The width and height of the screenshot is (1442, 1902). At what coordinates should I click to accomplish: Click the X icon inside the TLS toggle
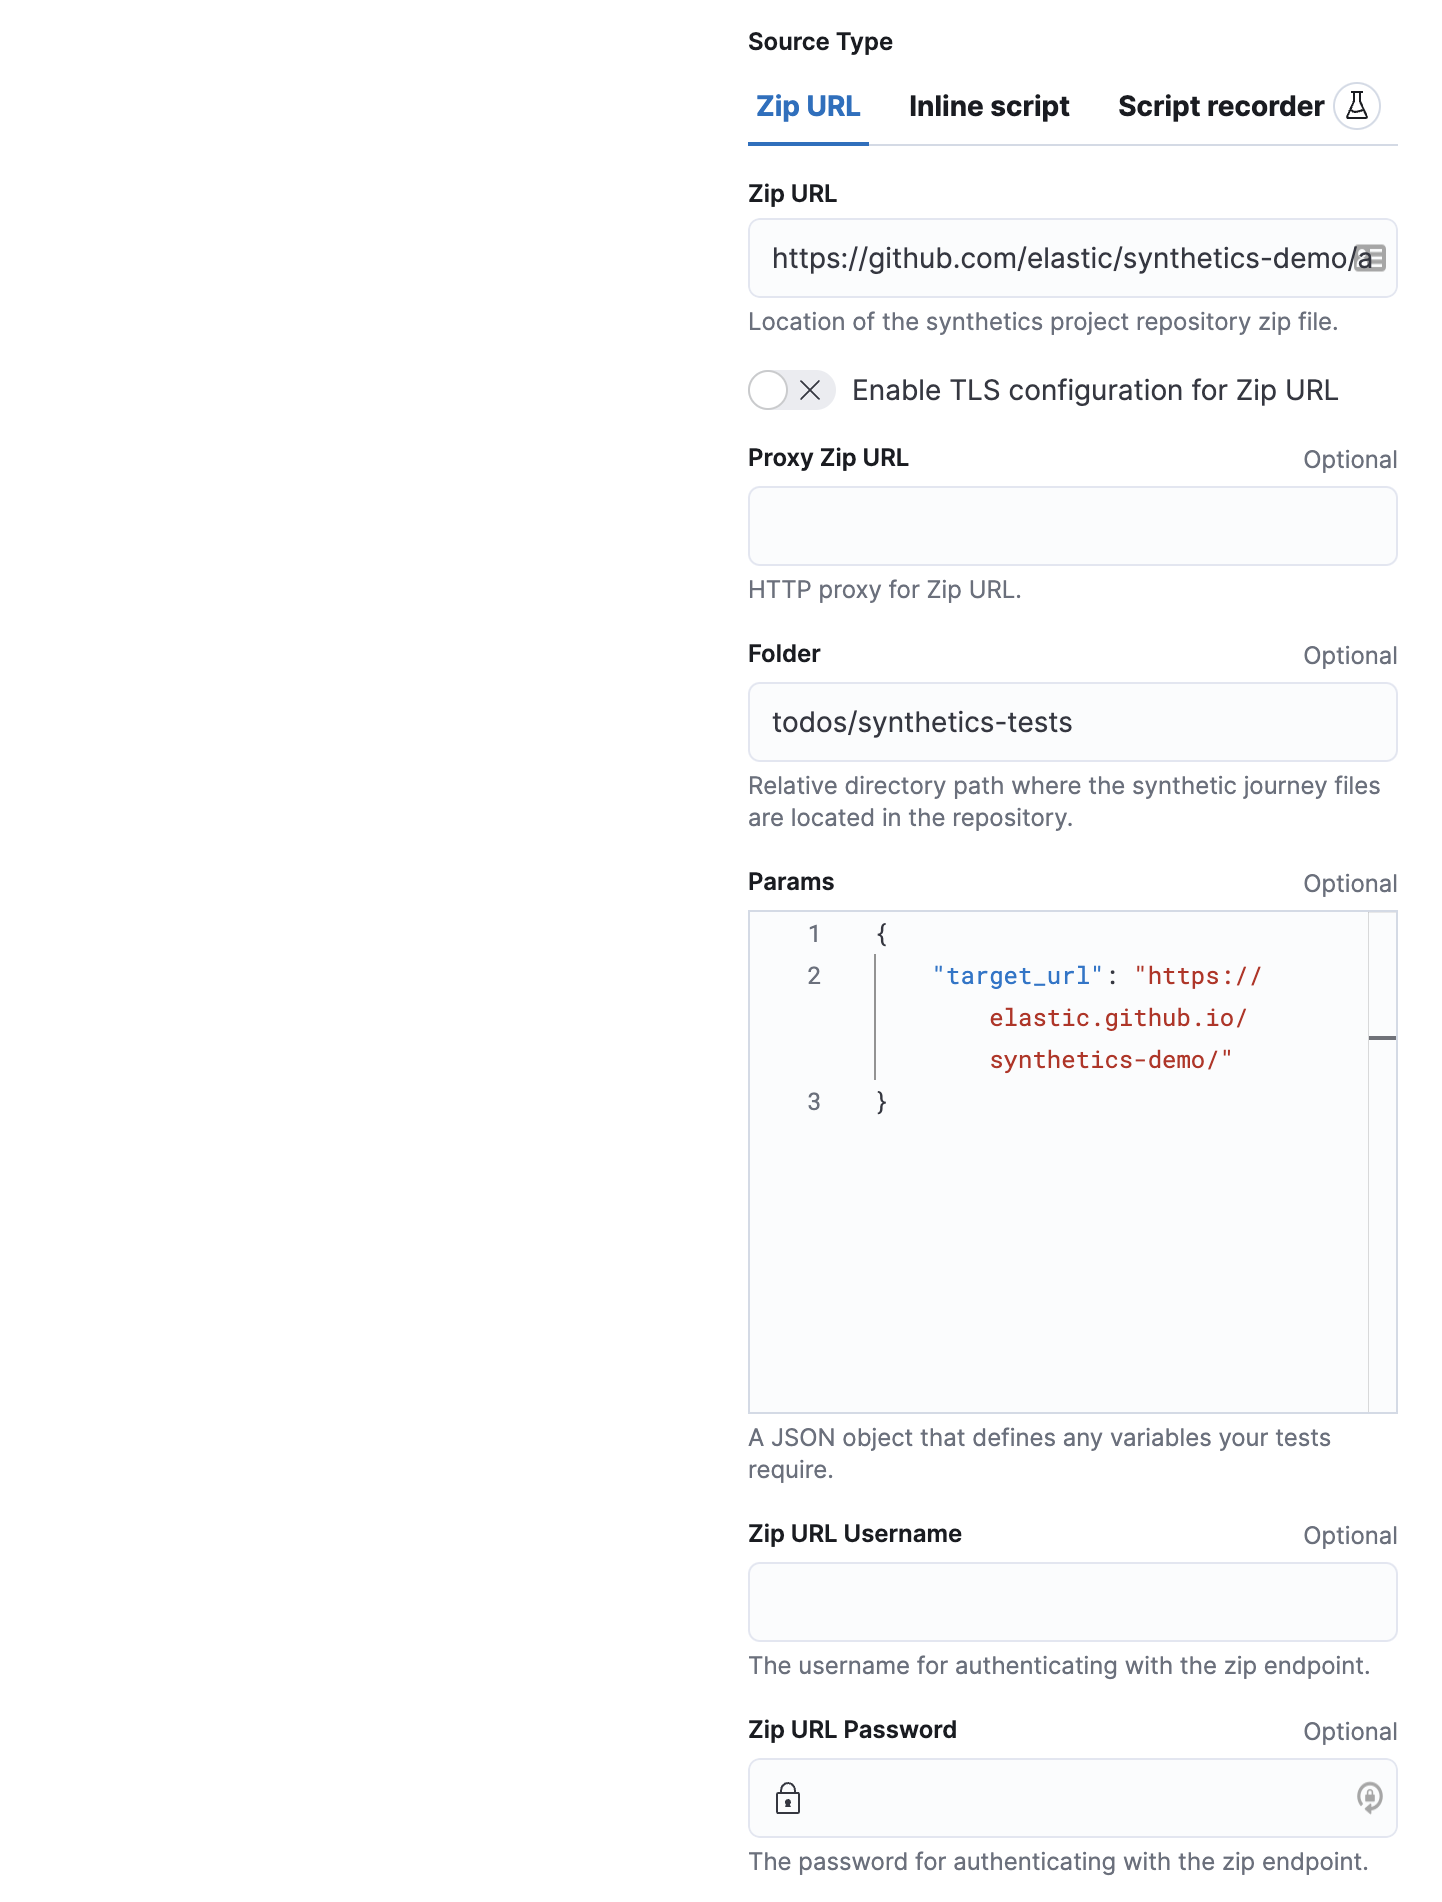coord(809,390)
